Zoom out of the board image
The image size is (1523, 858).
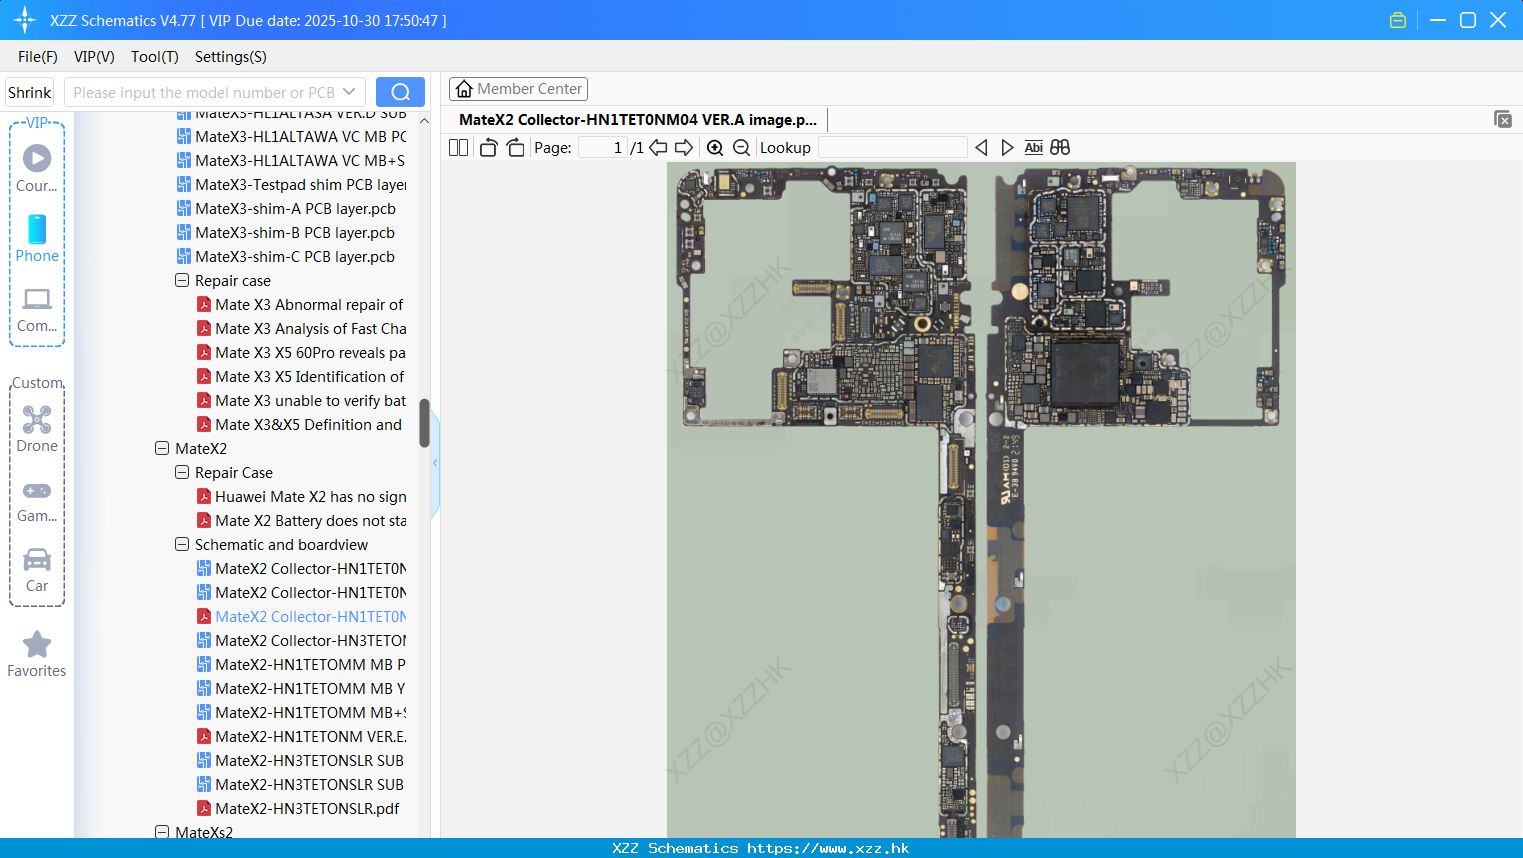click(x=741, y=148)
